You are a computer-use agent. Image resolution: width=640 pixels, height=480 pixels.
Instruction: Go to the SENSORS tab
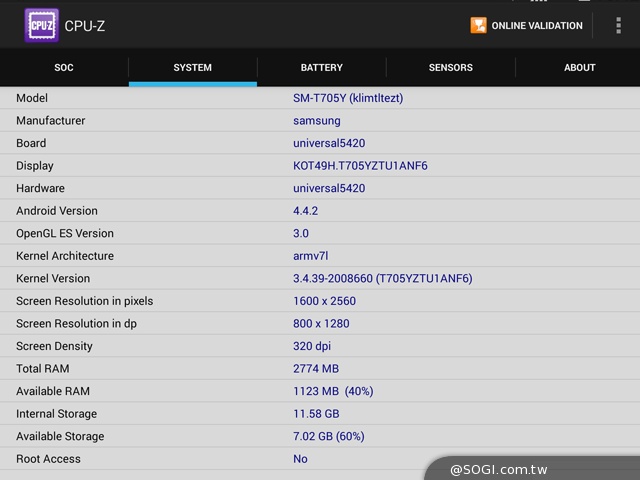click(x=450, y=68)
